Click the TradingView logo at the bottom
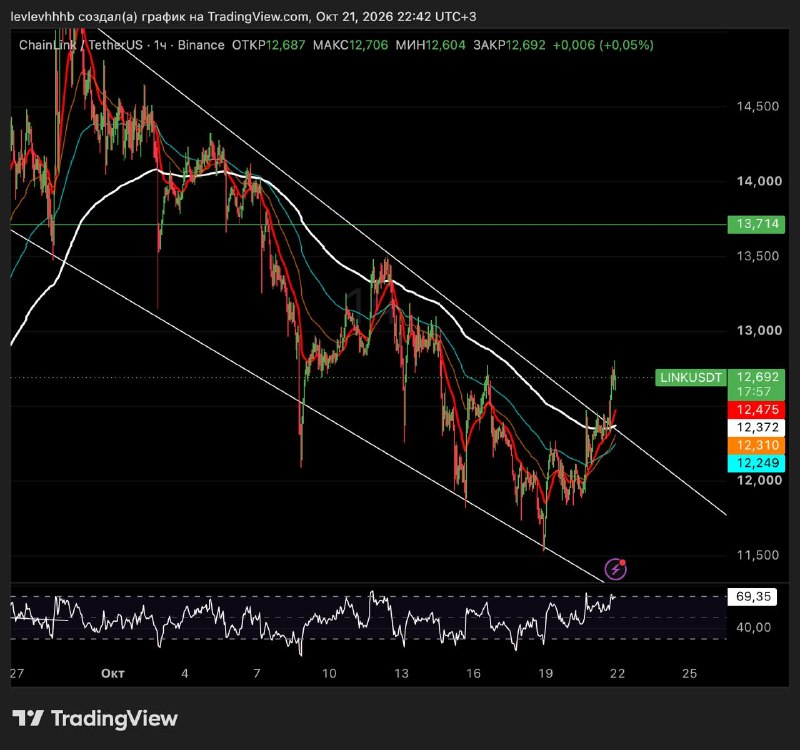Viewport: 800px width, 750px height. pos(95,718)
